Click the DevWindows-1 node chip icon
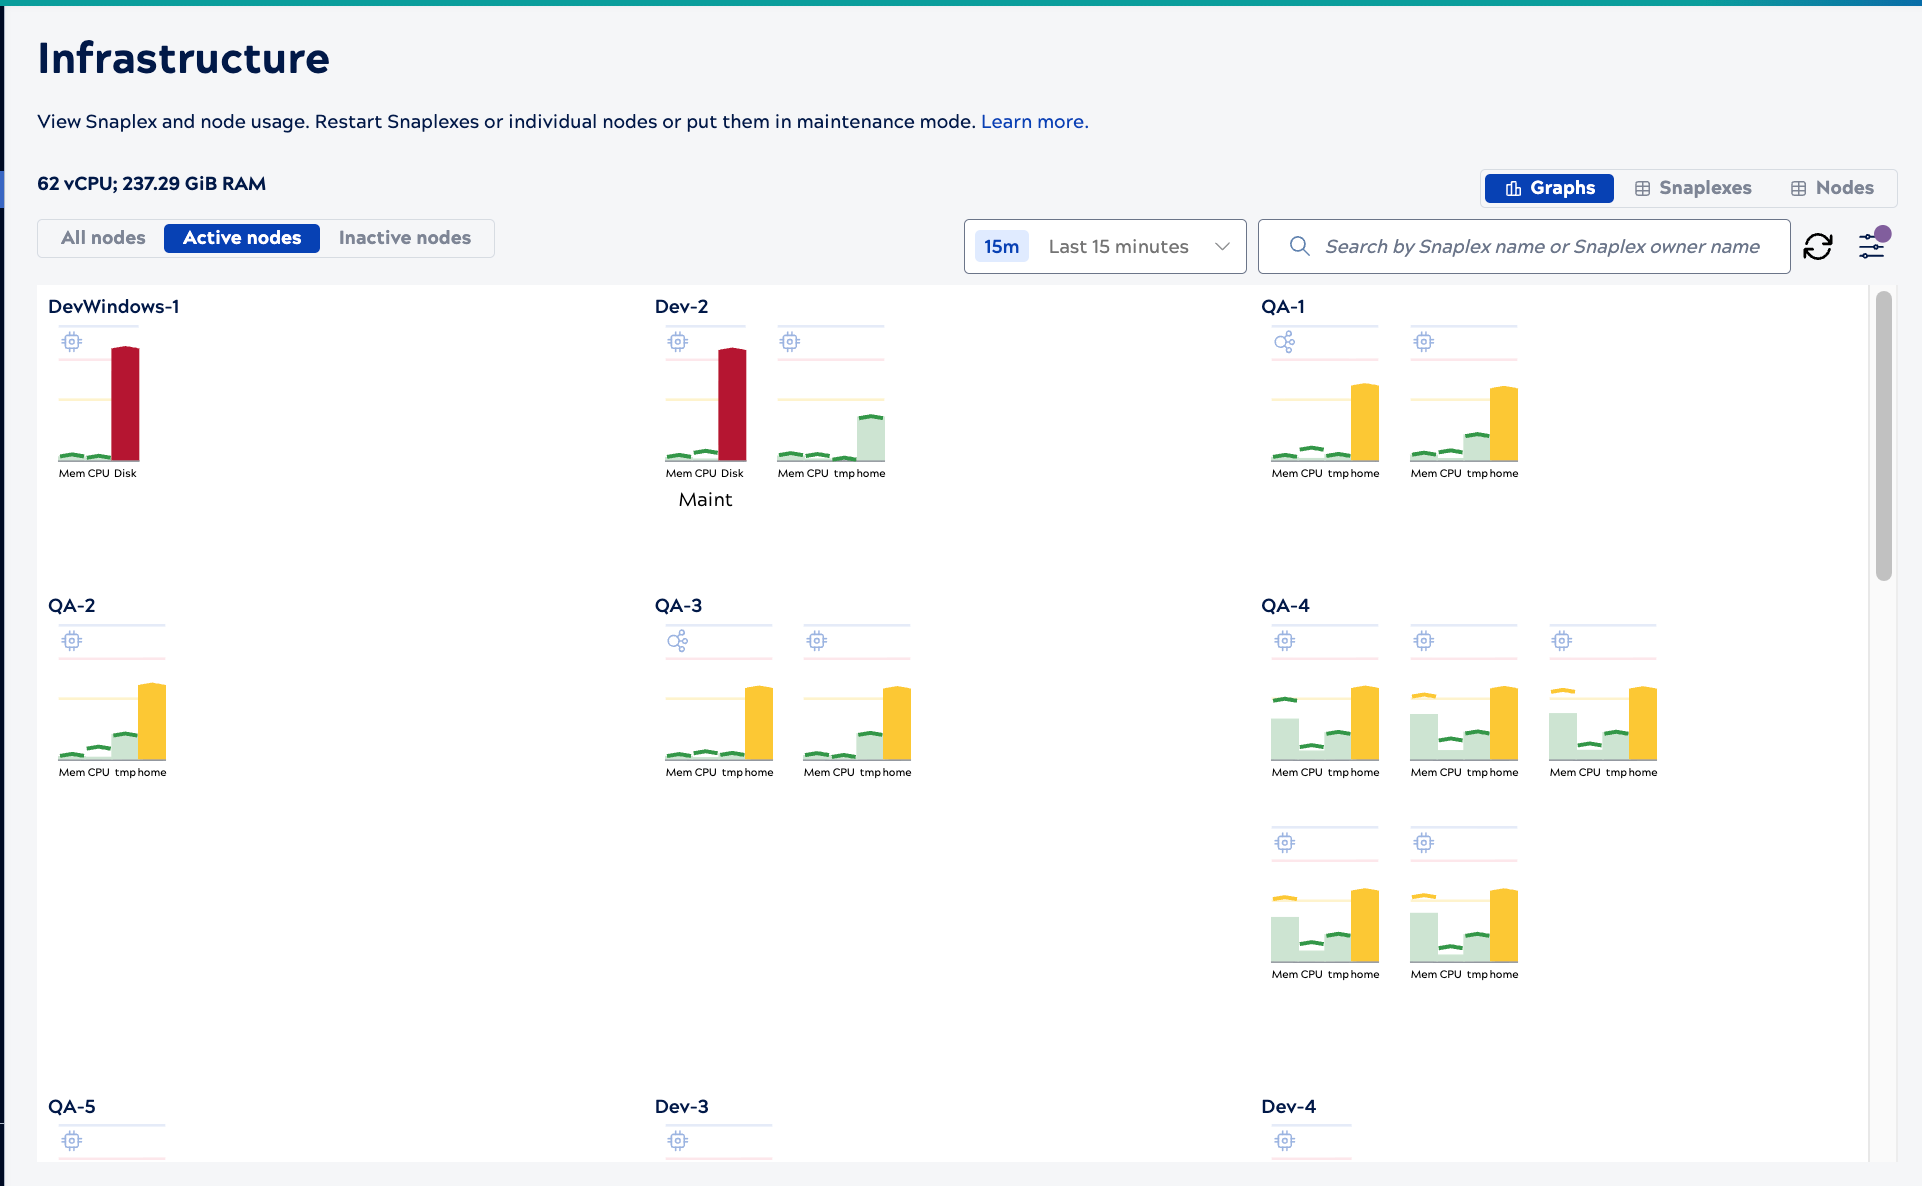This screenshot has height=1186, width=1922. coord(72,342)
